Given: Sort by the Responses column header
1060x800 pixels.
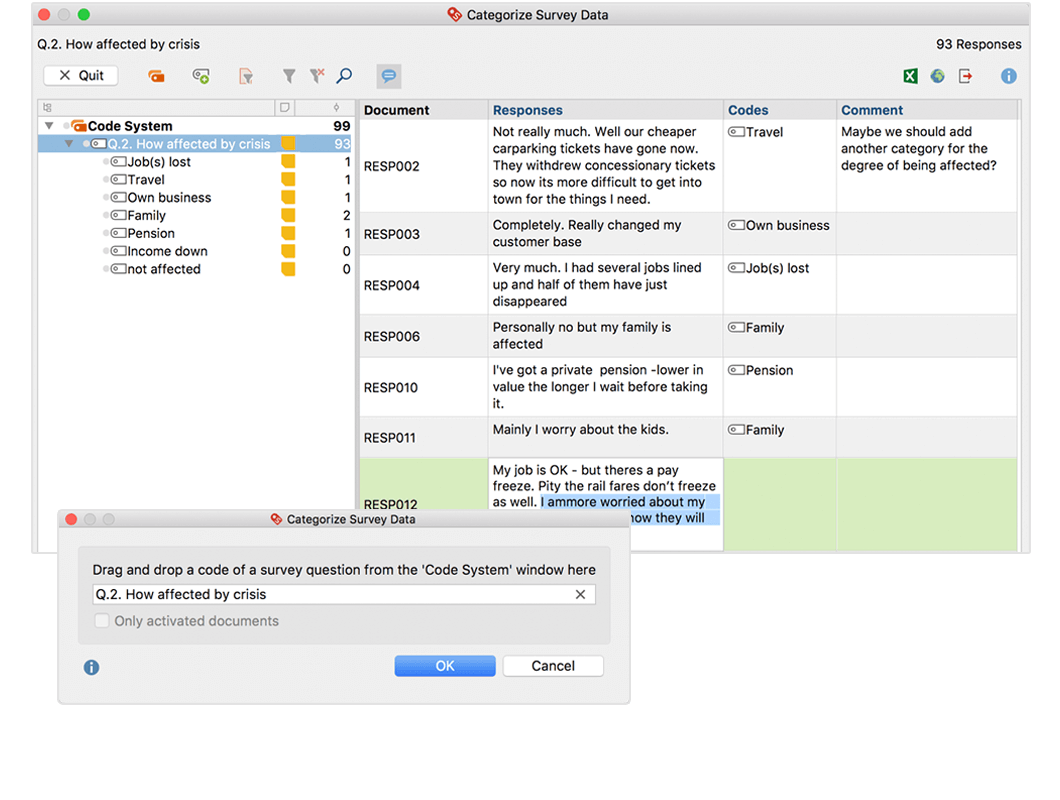Looking at the screenshot, I should [x=605, y=110].
